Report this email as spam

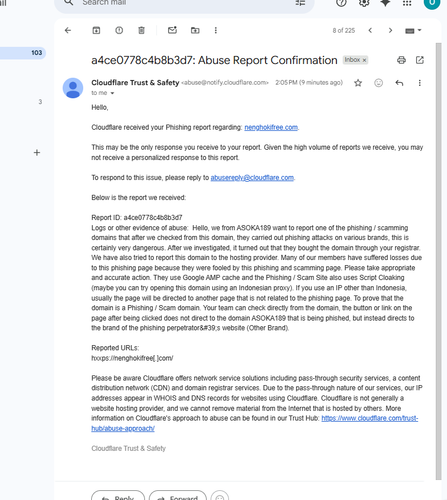119,30
